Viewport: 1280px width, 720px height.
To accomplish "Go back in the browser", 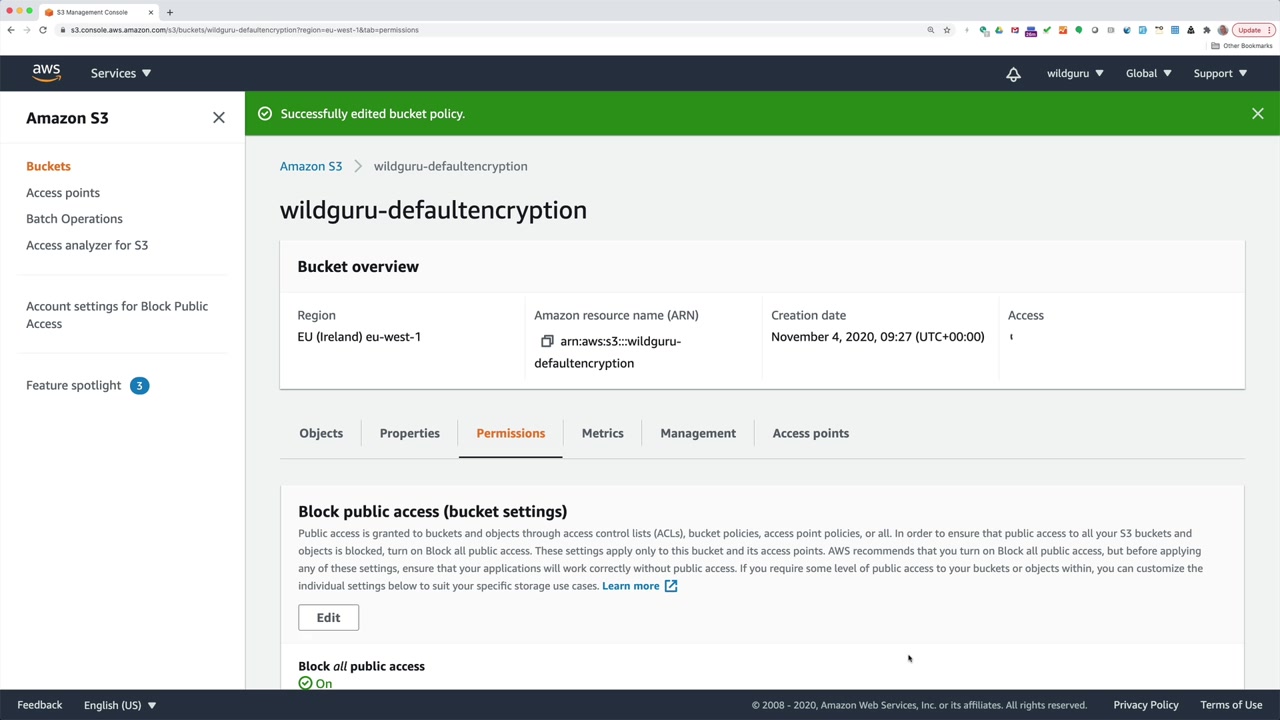I will (x=11, y=30).
